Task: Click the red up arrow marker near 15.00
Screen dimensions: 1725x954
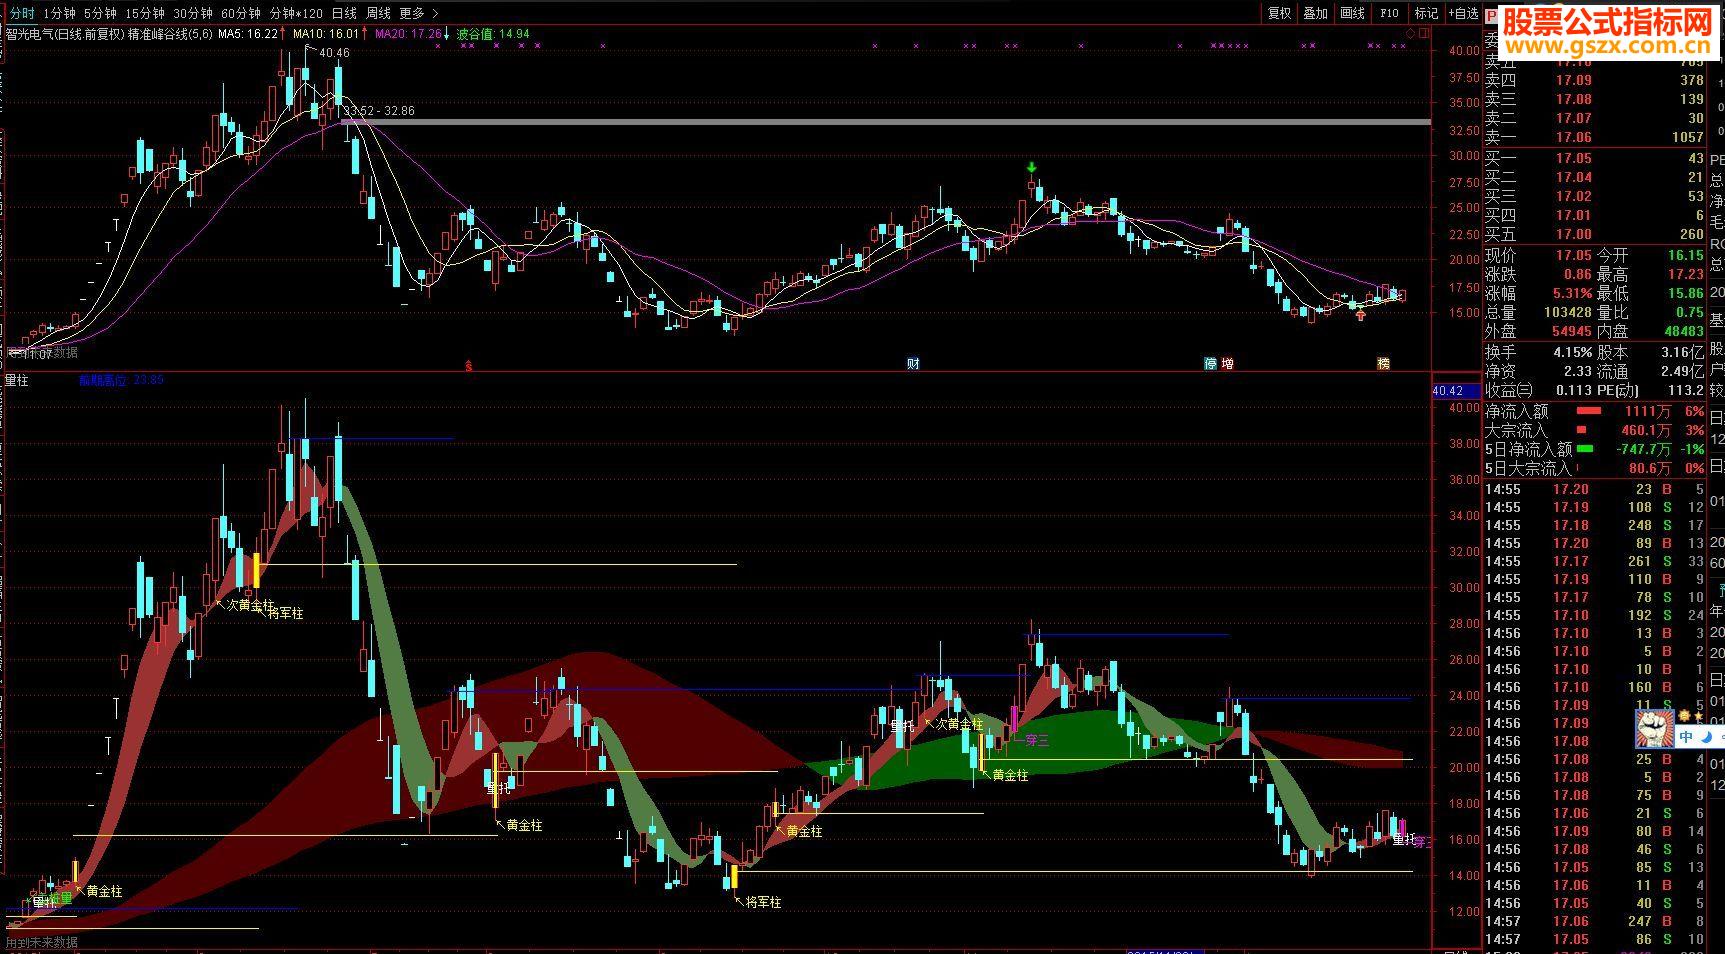Action: tap(1360, 315)
